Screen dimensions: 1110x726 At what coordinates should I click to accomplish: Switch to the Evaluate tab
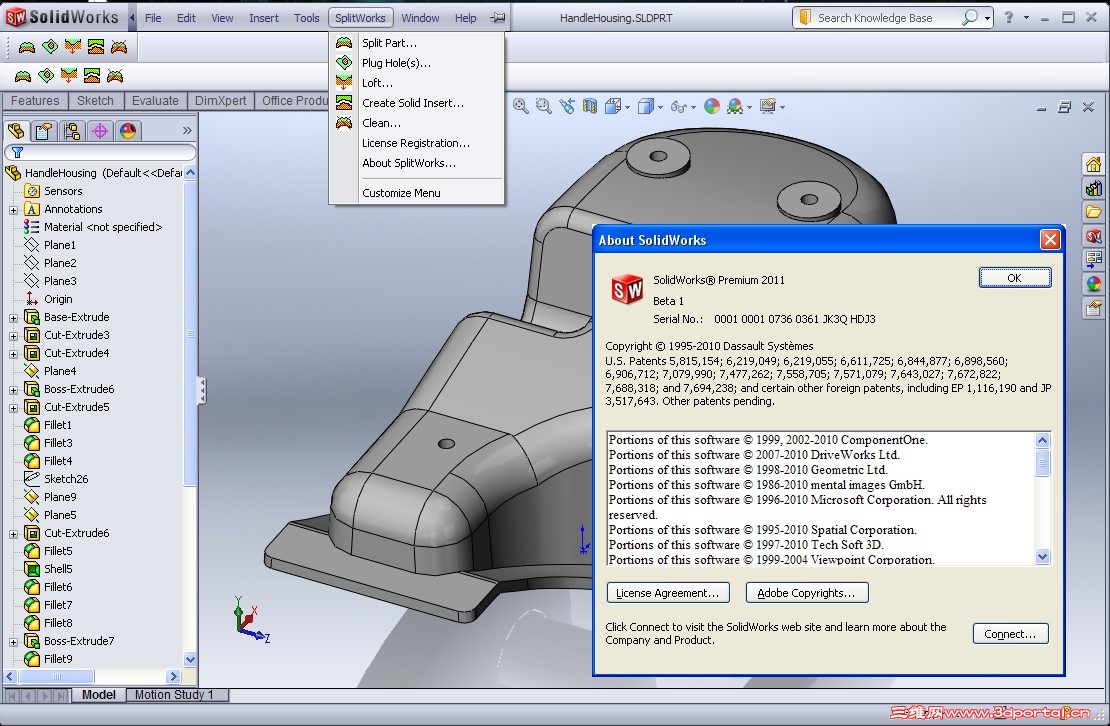(155, 100)
